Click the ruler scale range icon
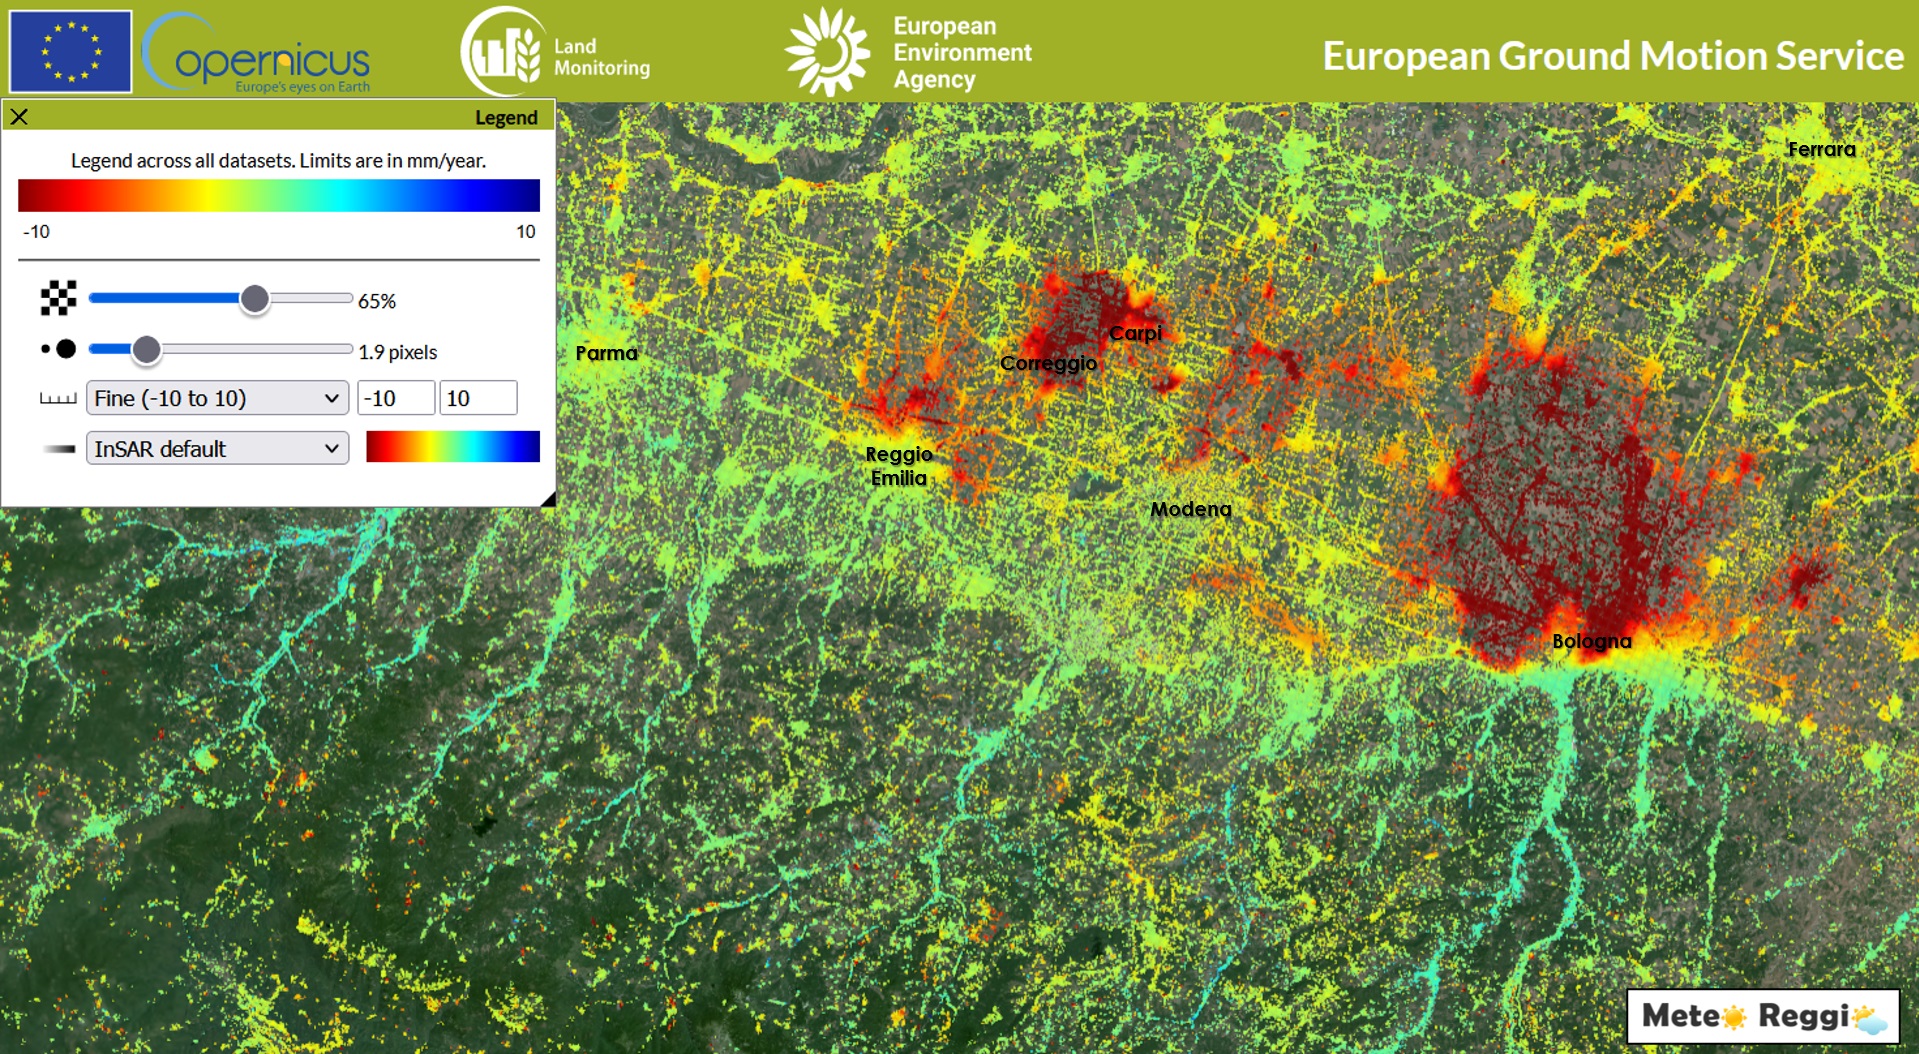Viewport: 1919px width, 1054px height. [x=58, y=398]
